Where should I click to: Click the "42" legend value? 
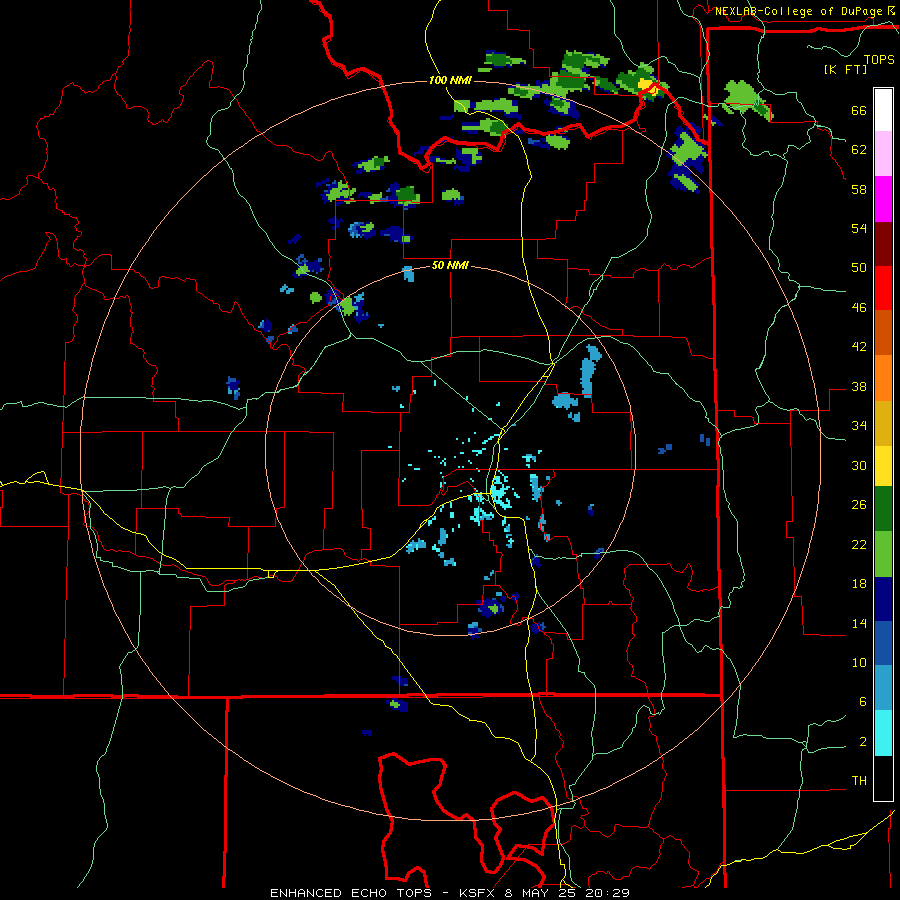click(x=859, y=346)
